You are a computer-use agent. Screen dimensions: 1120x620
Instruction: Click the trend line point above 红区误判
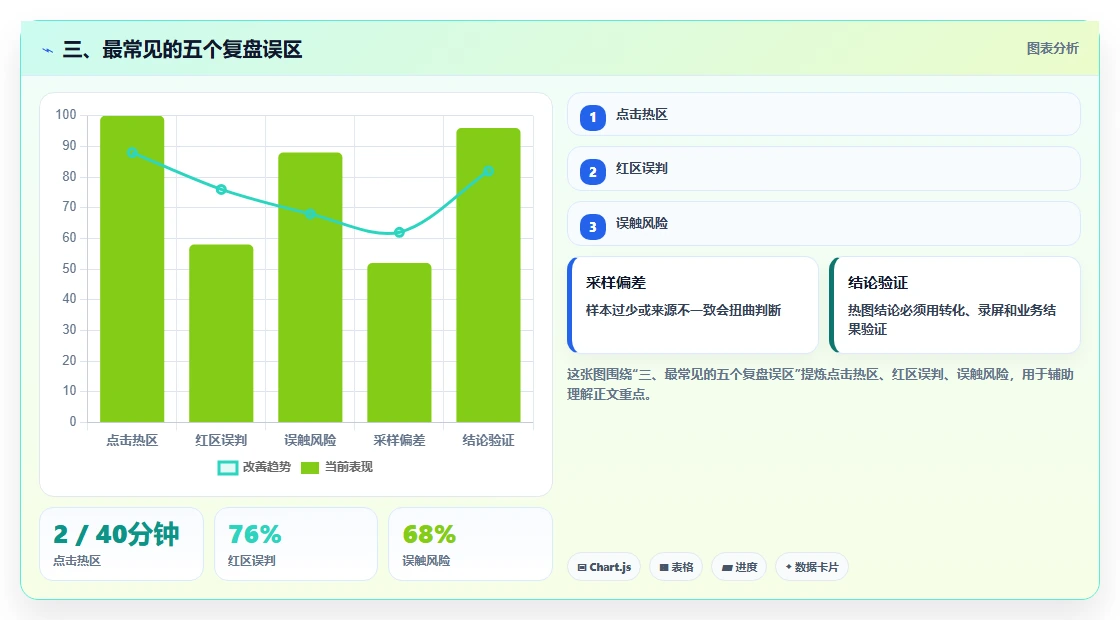click(x=221, y=189)
